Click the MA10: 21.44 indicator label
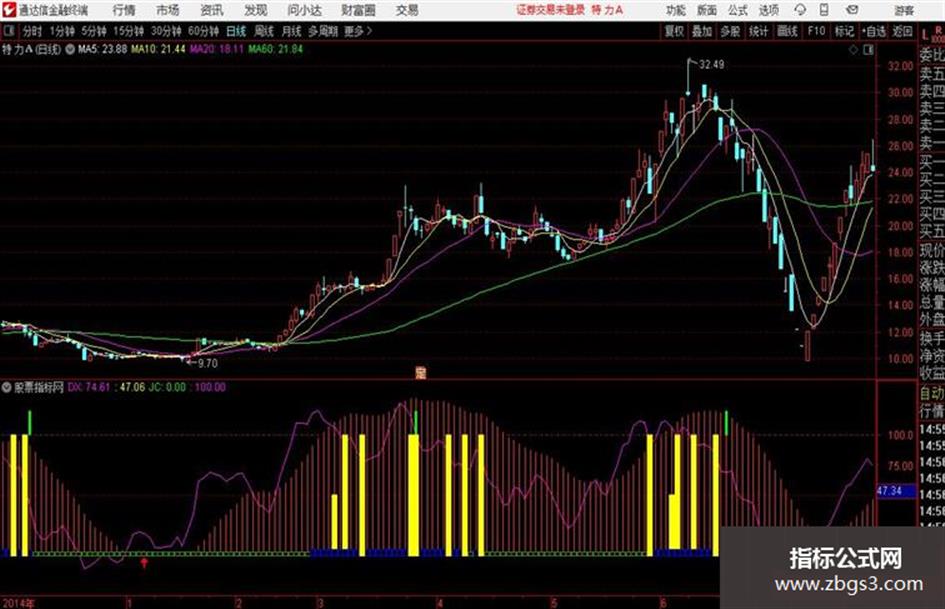The image size is (945, 609). pos(159,49)
